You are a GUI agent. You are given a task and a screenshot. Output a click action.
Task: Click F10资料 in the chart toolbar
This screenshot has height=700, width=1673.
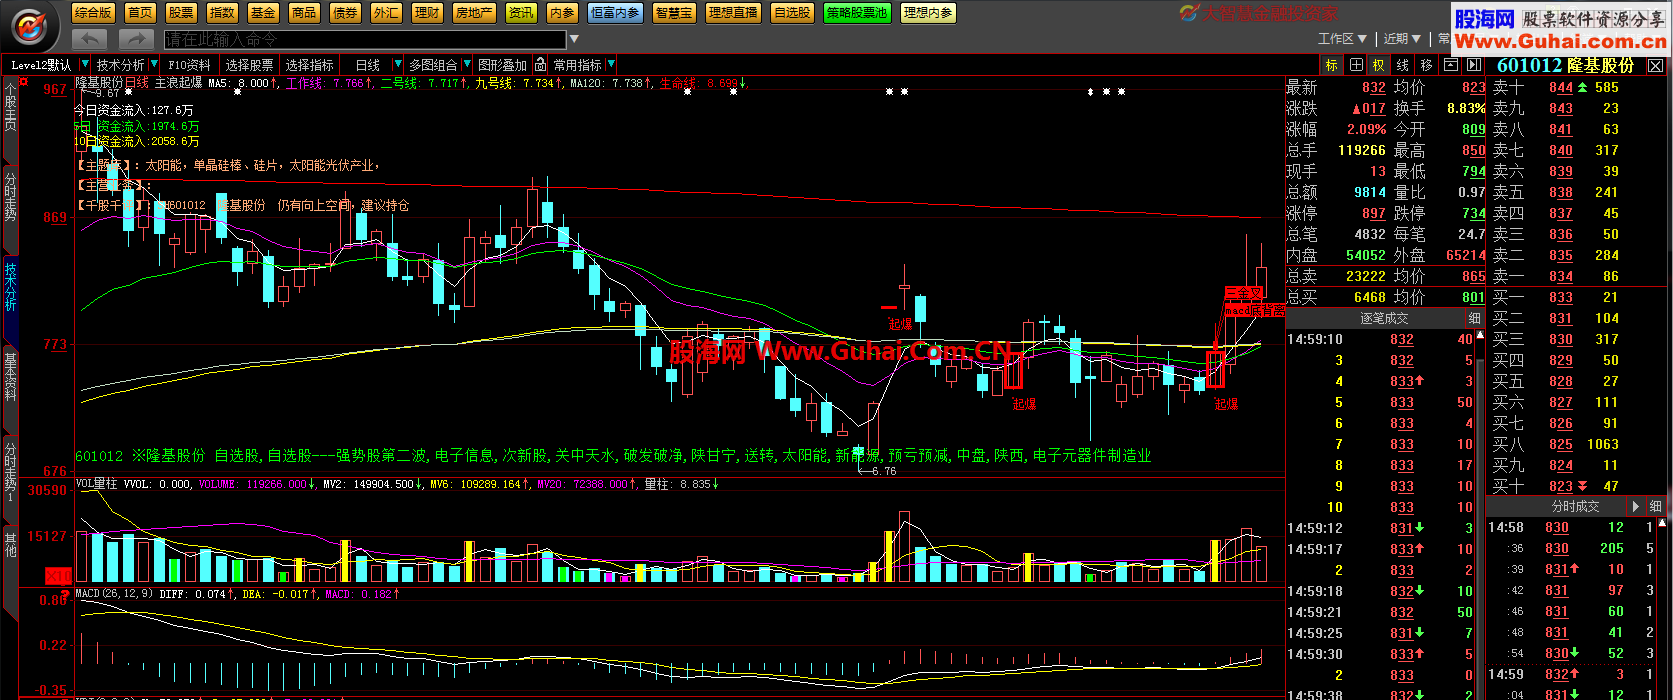tap(190, 65)
